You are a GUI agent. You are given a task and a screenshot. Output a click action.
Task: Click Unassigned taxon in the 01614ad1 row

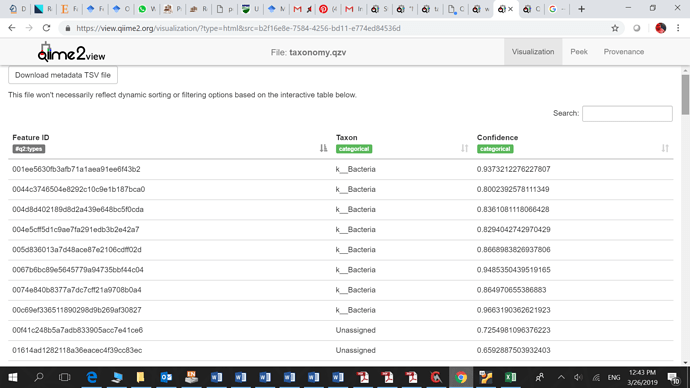pyautogui.click(x=356, y=351)
